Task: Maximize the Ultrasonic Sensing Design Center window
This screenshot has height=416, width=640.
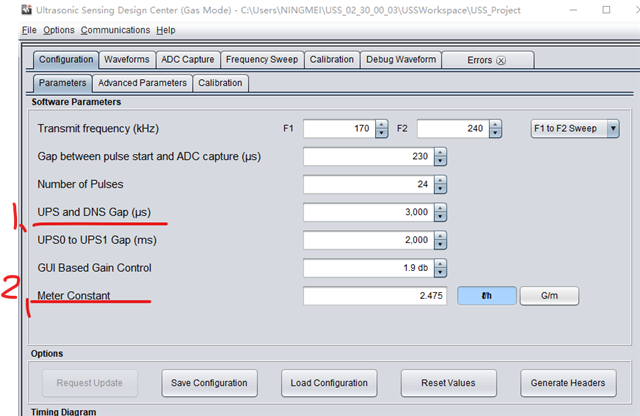Action: (x=606, y=10)
